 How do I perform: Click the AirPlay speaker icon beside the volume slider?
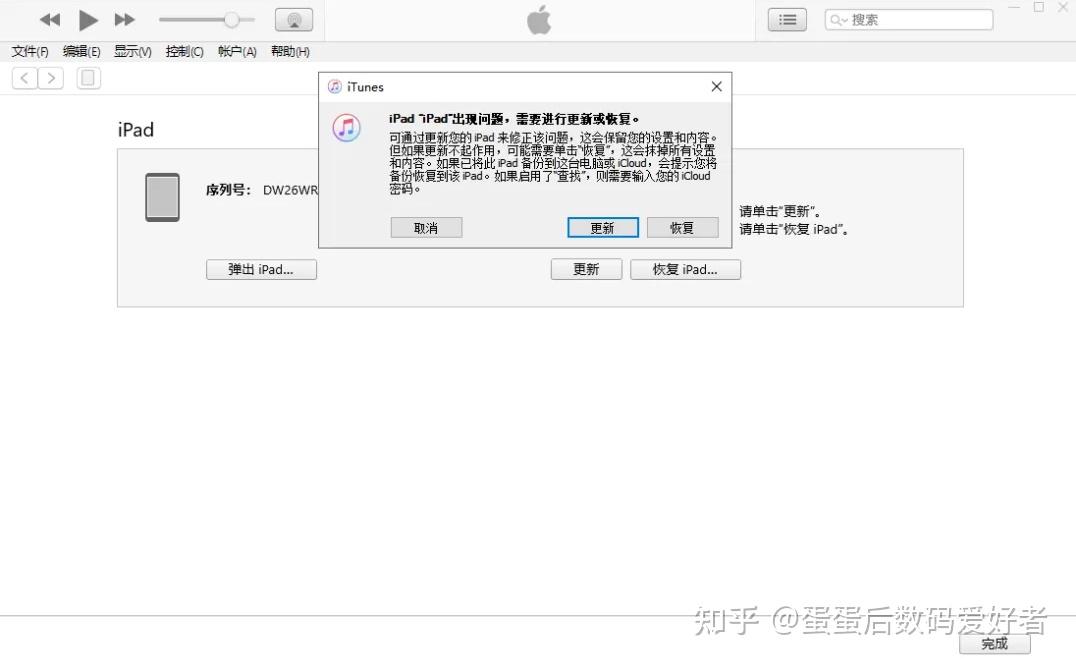tap(293, 19)
